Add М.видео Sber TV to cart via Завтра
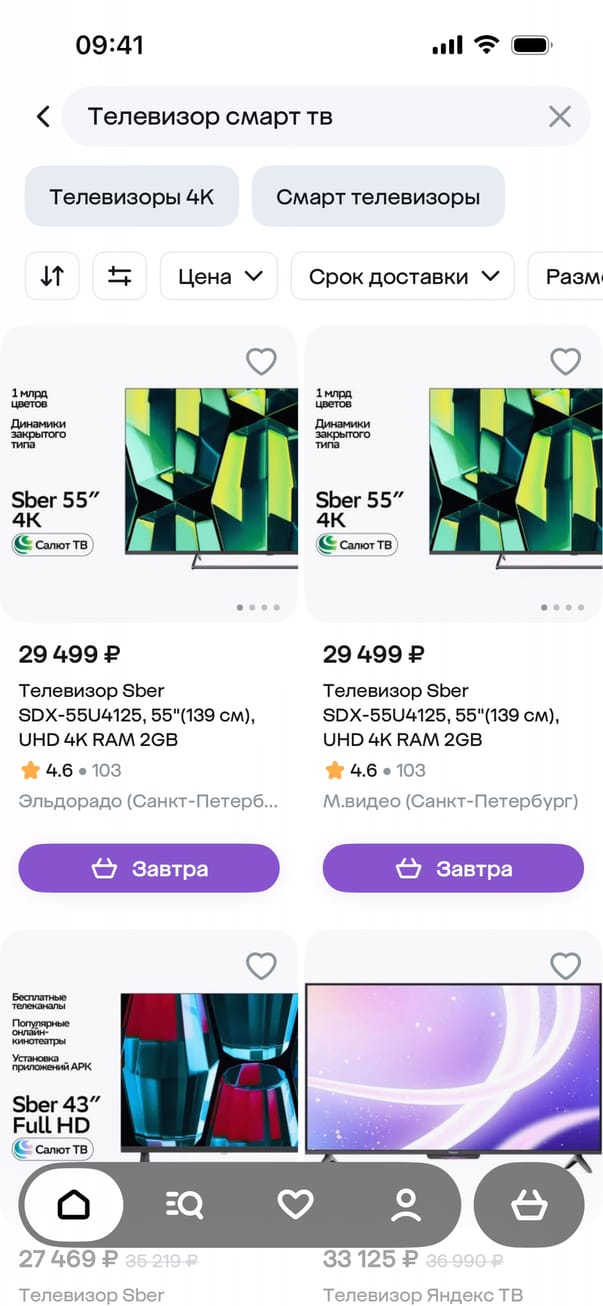The width and height of the screenshot is (603, 1306). point(453,868)
